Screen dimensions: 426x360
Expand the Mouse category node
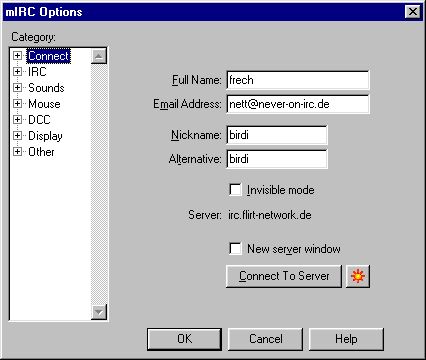tap(17, 104)
